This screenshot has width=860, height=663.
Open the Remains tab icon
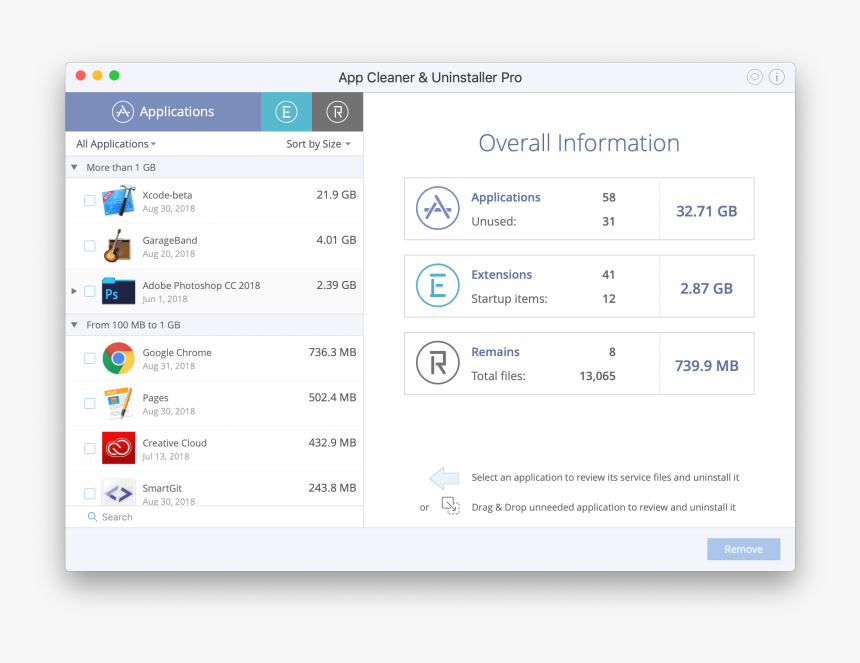coord(337,112)
